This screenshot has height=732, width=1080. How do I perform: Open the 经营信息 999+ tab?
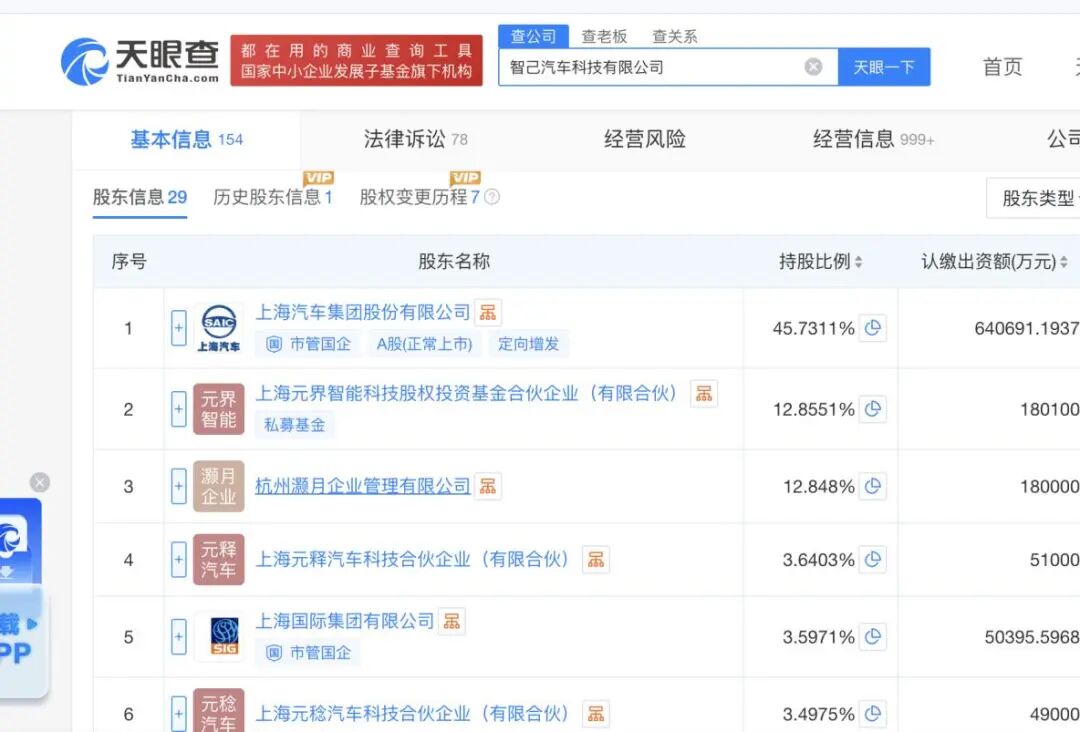pyautogui.click(x=873, y=139)
